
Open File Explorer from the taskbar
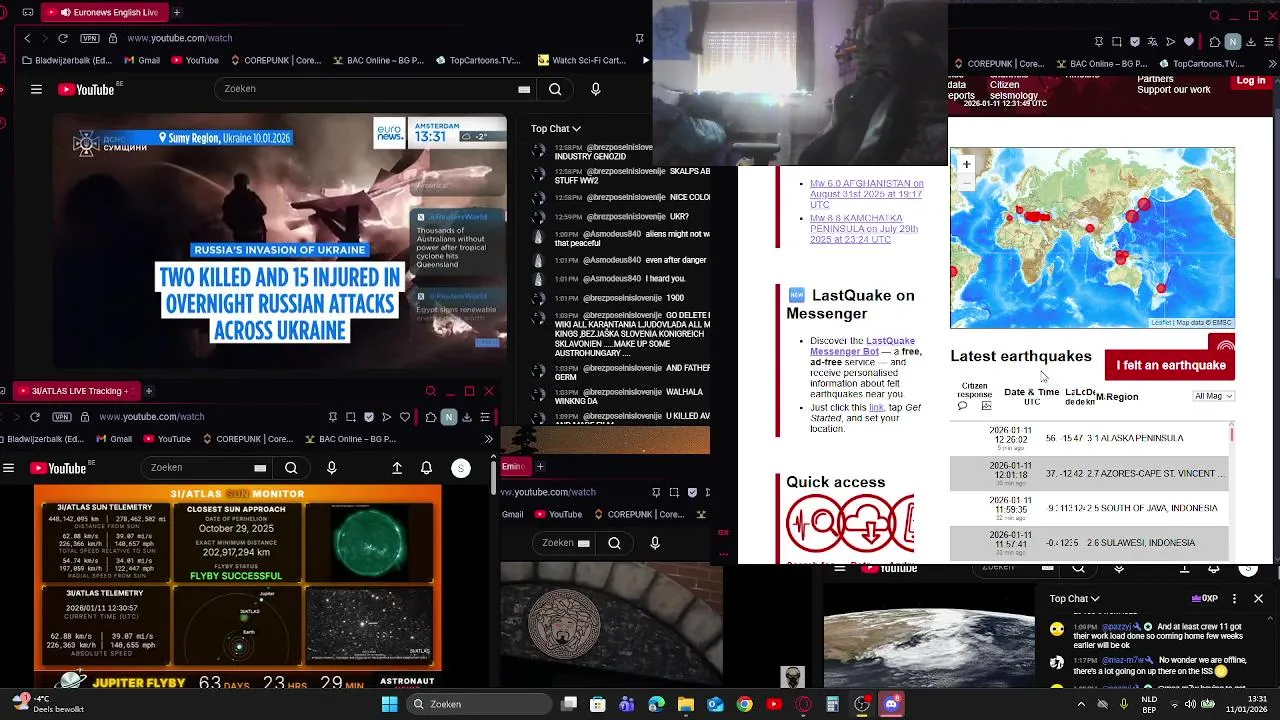[x=686, y=704]
